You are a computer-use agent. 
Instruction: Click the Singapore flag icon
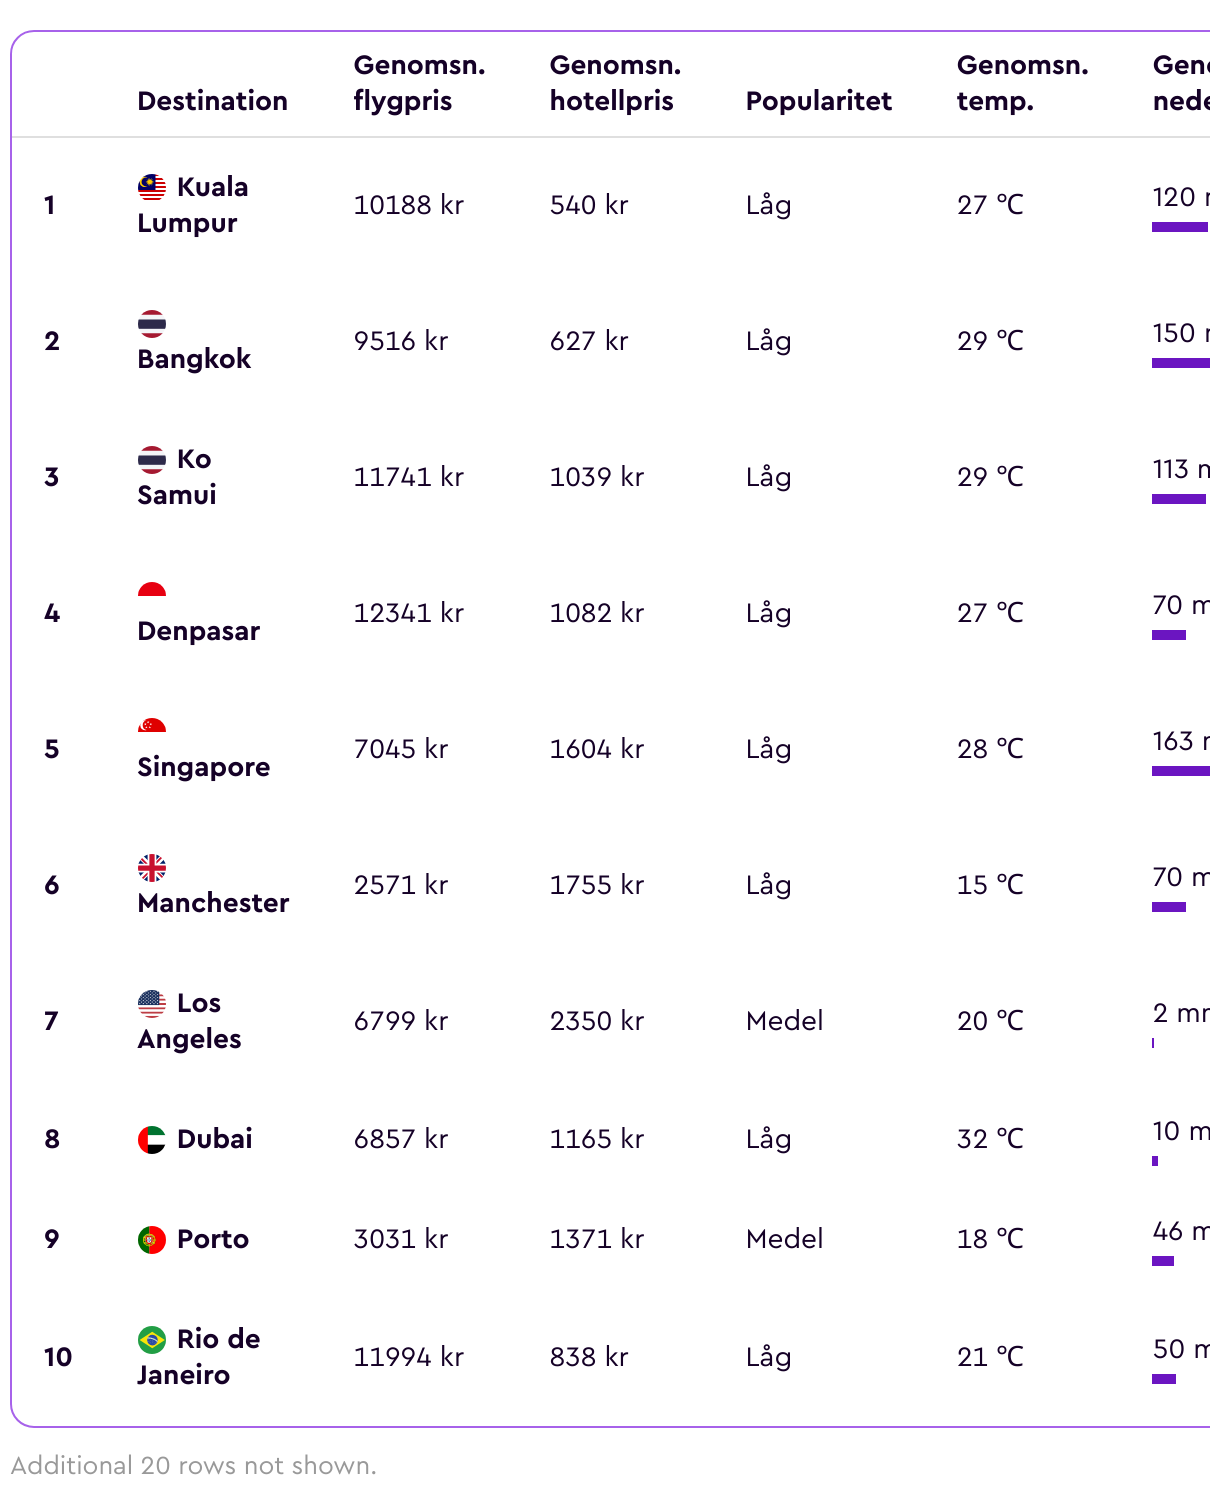pos(152,726)
